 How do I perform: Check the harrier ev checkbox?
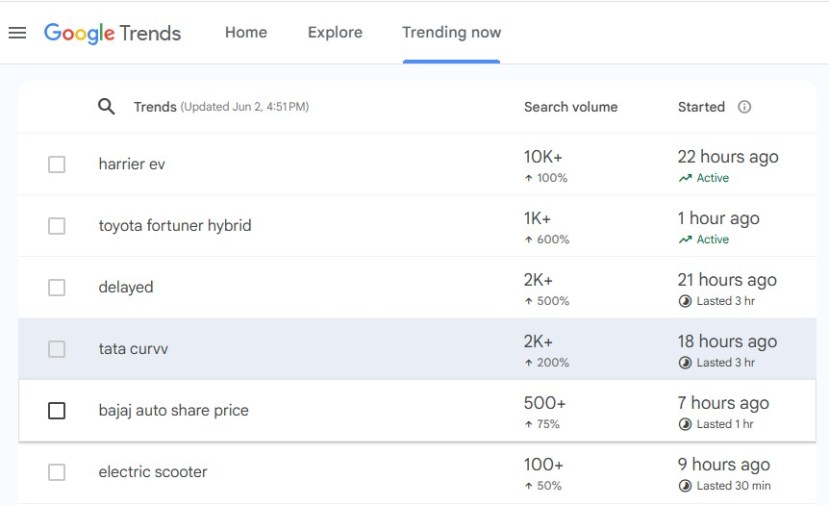pyautogui.click(x=57, y=164)
